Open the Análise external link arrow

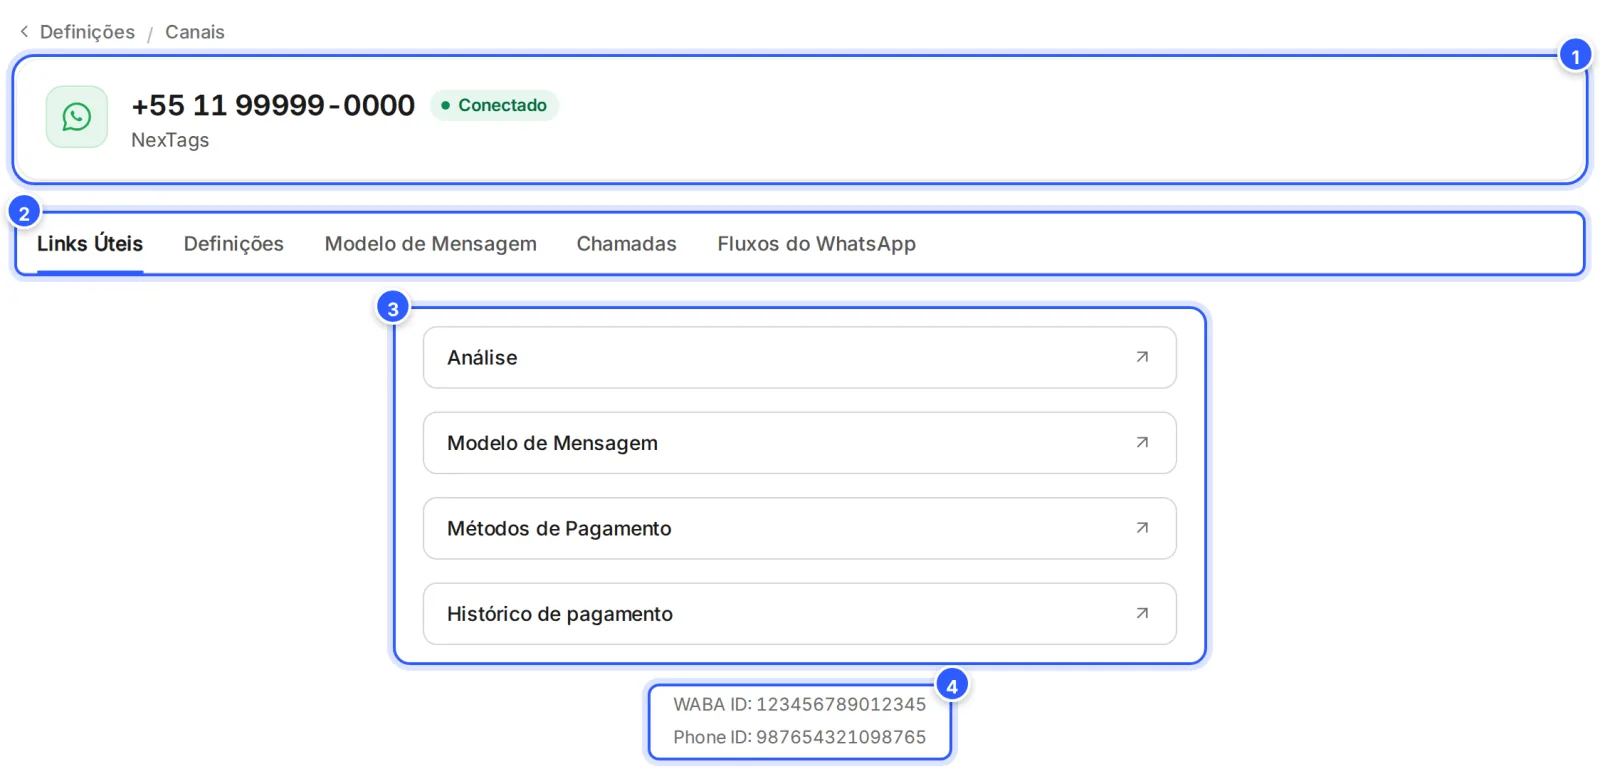tap(1142, 357)
